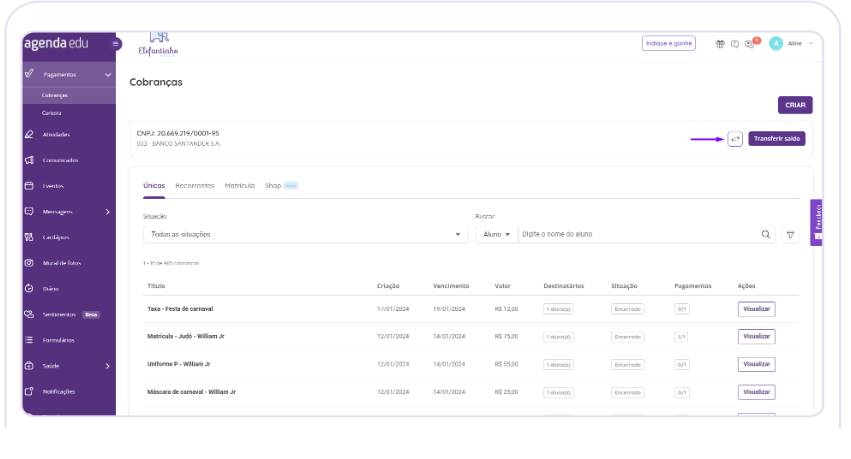
Task: Open the help question mark icon
Action: (x=735, y=43)
